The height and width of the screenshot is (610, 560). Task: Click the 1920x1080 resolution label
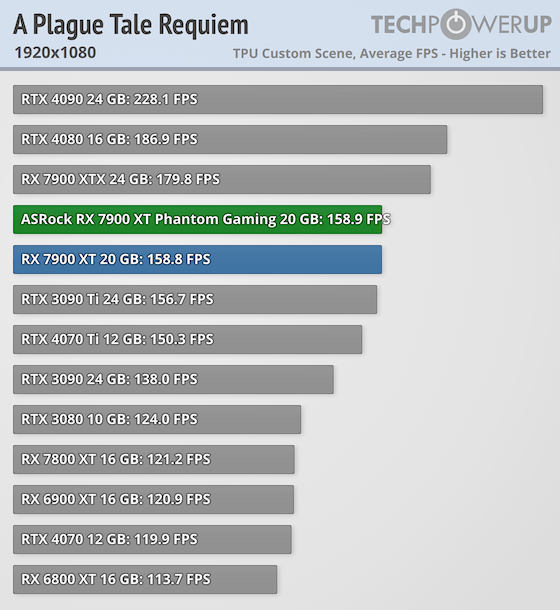click(55, 53)
